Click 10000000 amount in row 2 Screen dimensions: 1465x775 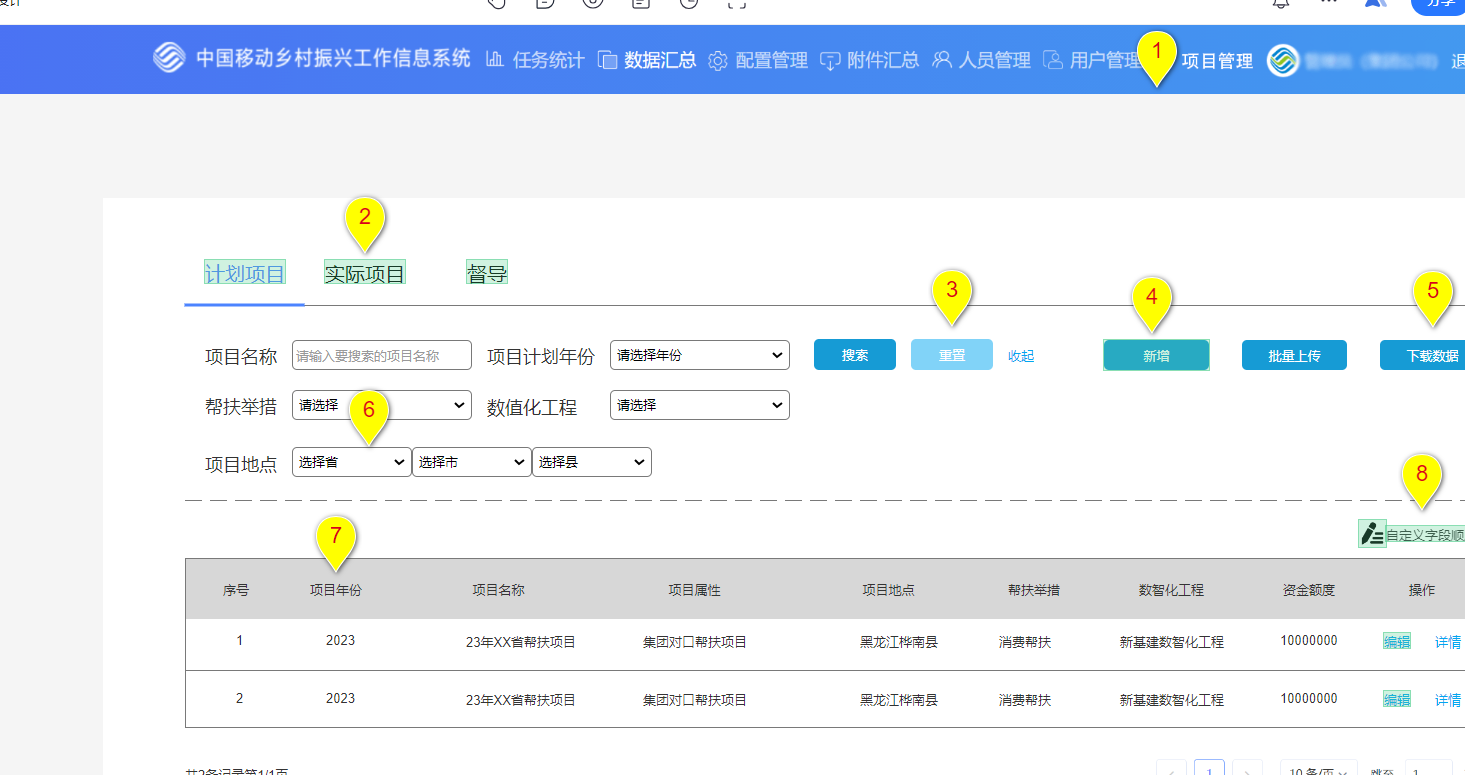(1309, 698)
